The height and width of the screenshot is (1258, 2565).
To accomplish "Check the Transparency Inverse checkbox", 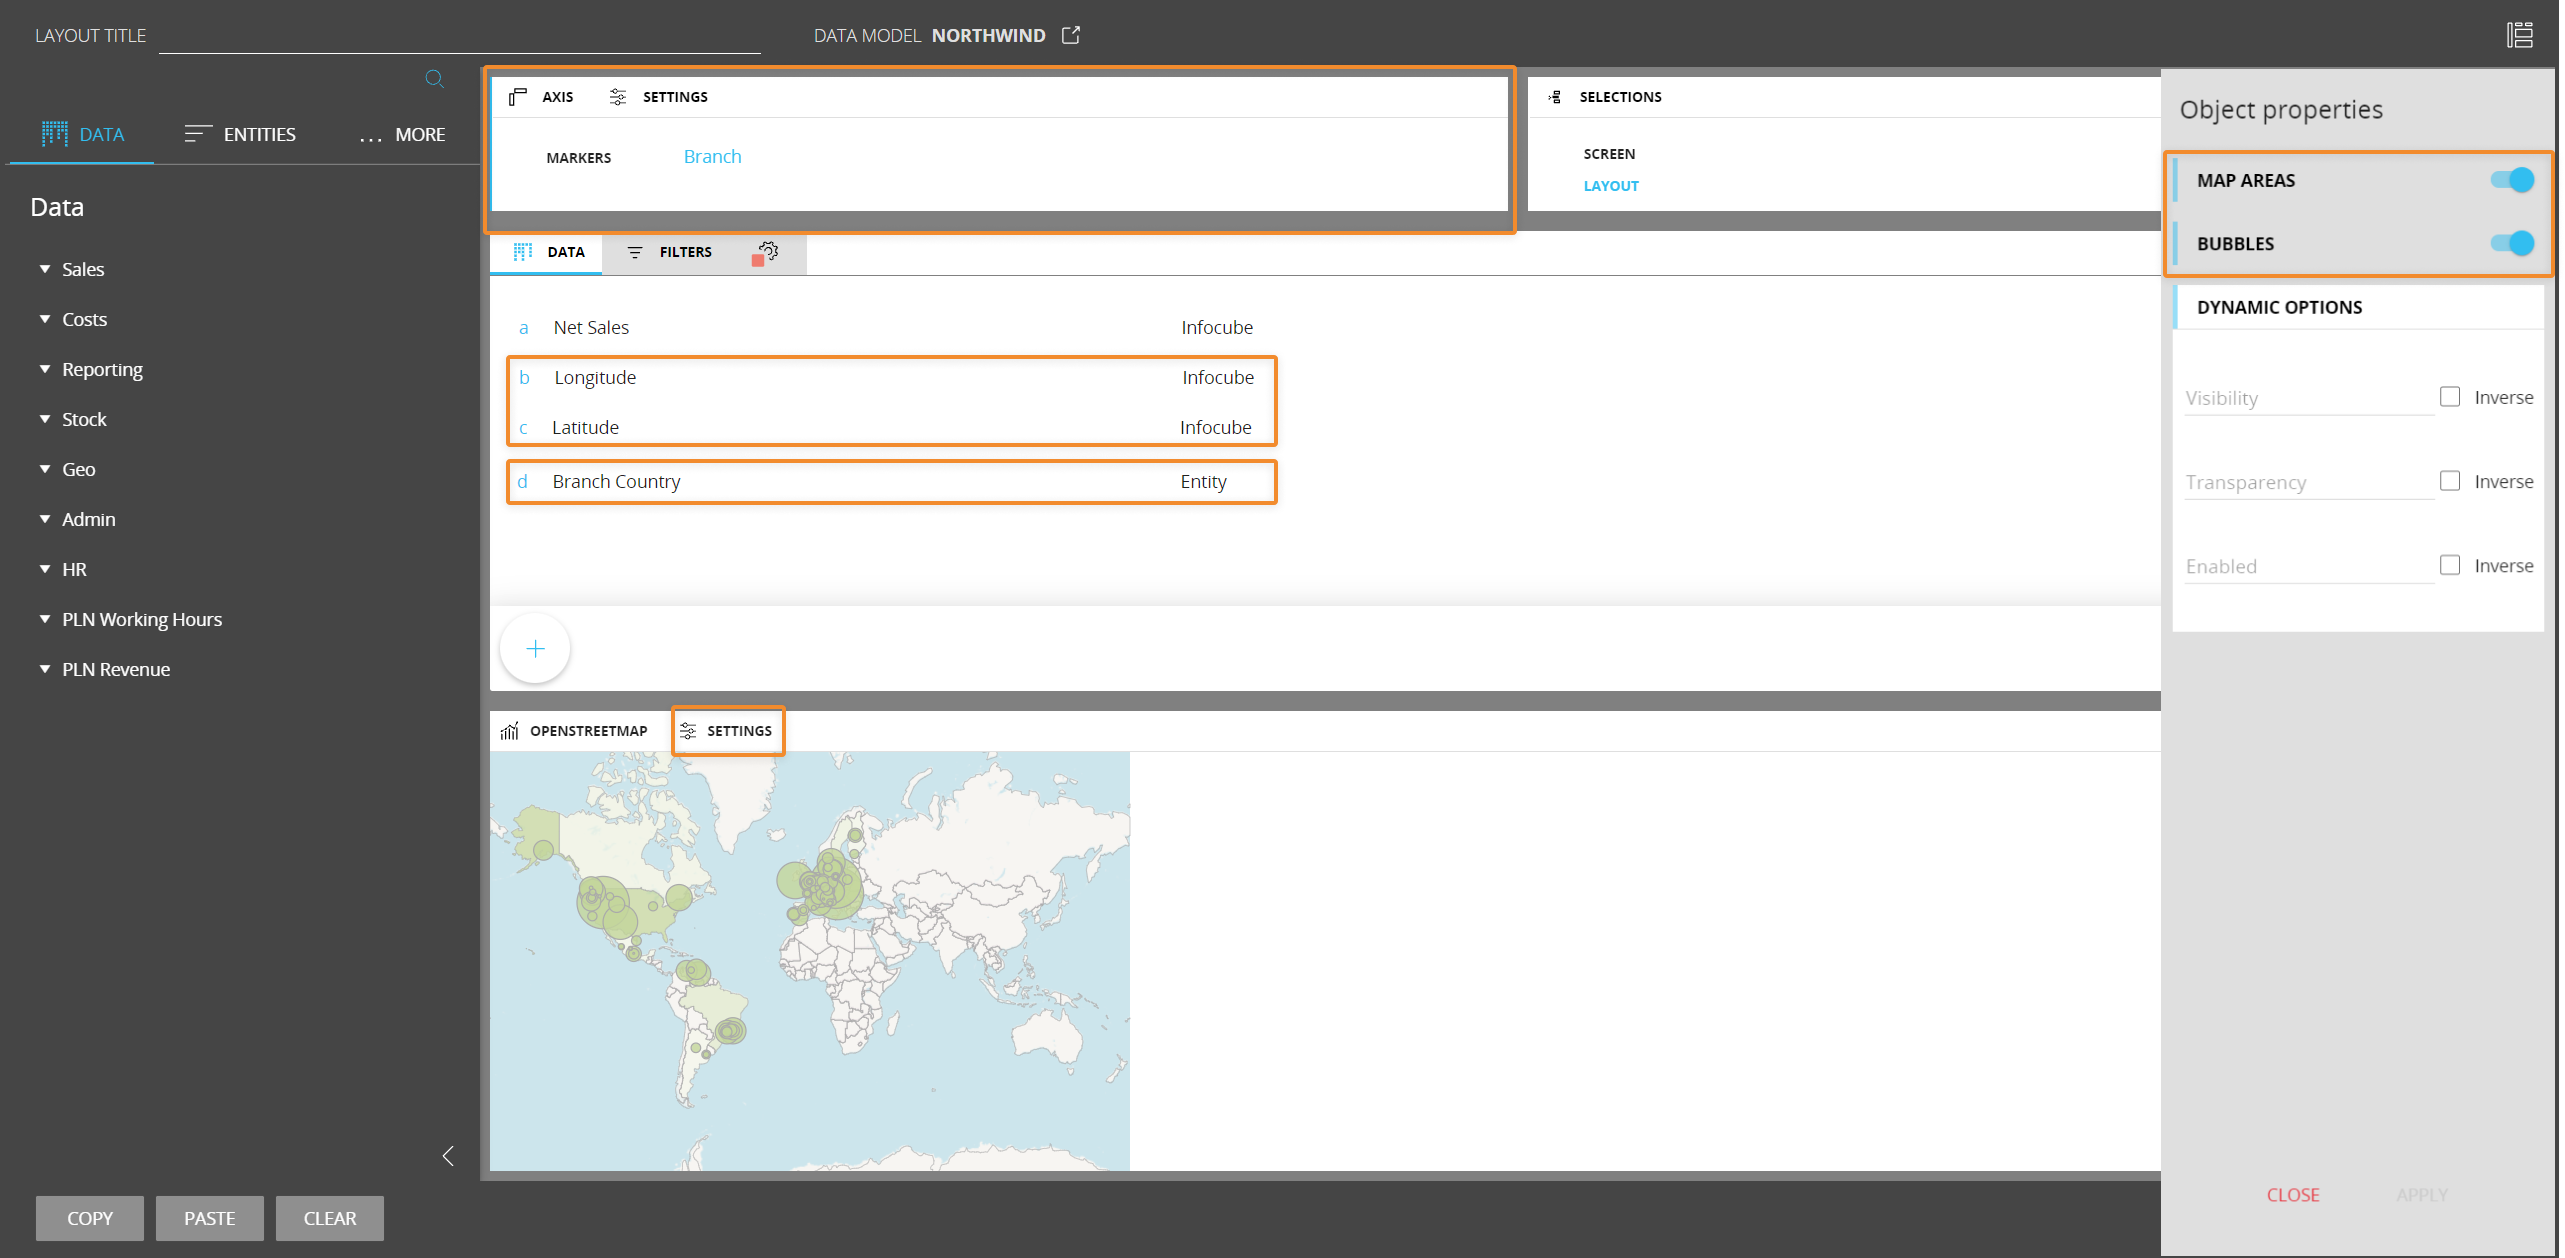I will pyautogui.click(x=2450, y=481).
